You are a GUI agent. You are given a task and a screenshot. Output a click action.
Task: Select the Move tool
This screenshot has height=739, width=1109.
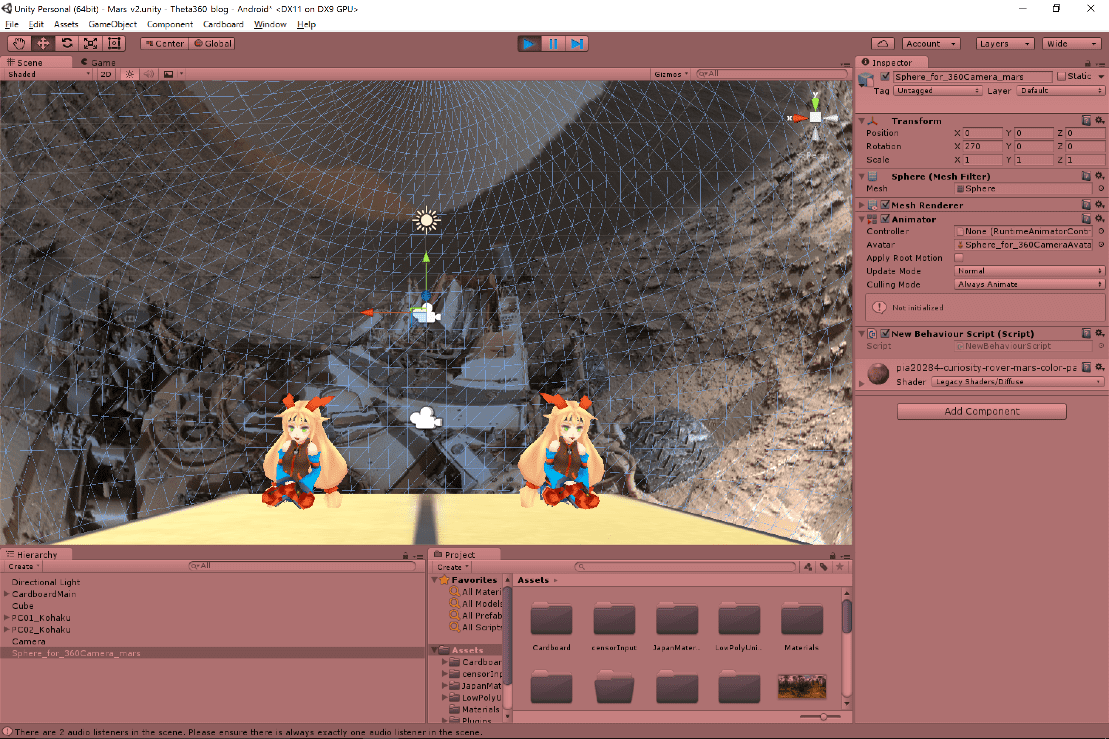43,43
